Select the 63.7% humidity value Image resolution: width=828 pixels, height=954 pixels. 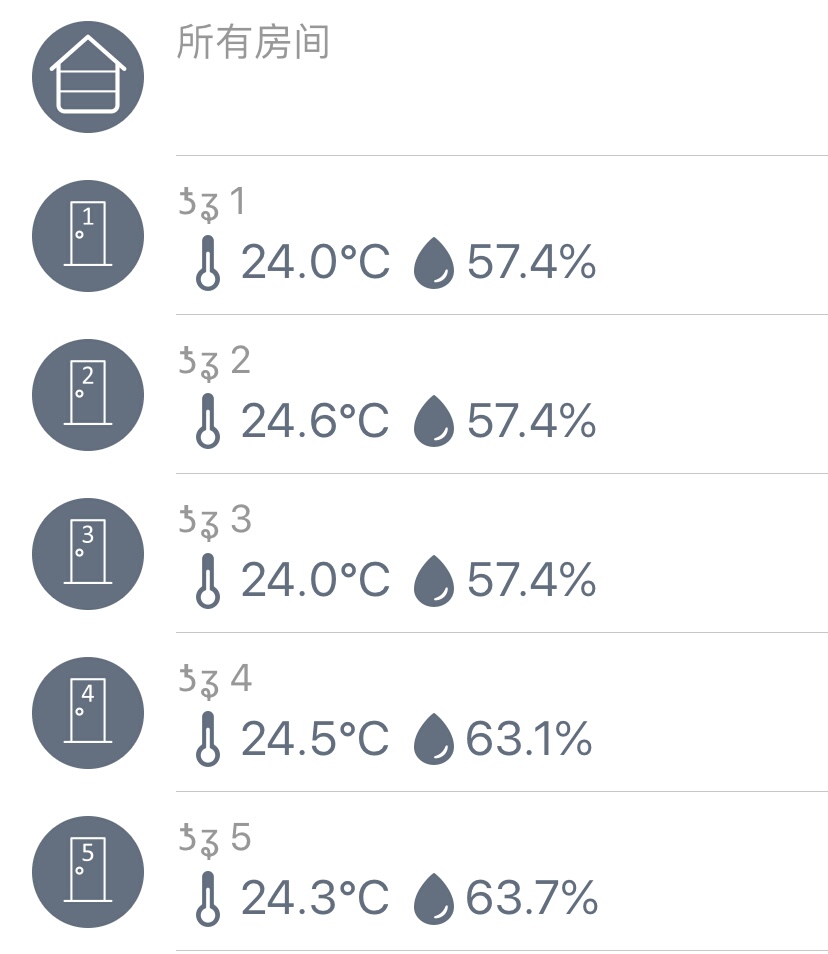point(531,898)
